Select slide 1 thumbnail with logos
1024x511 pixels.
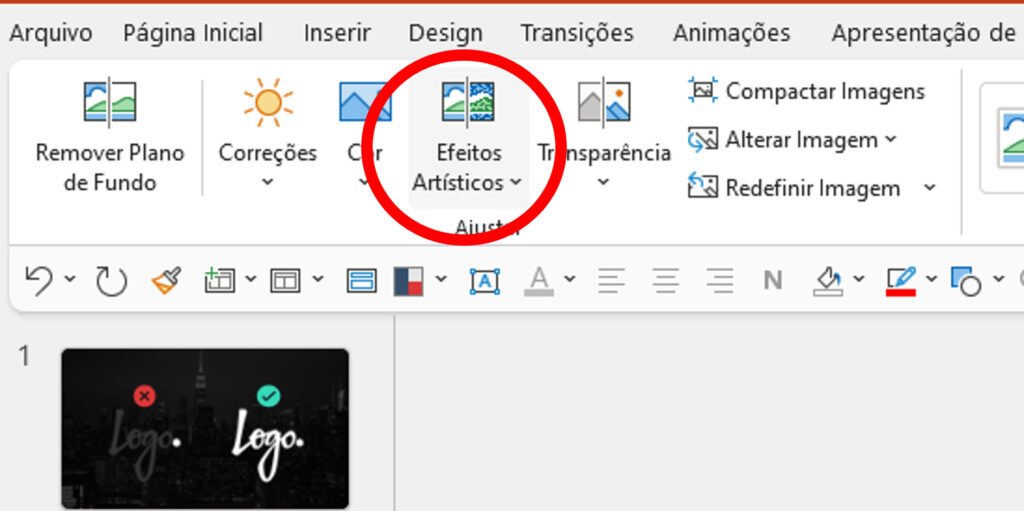[205, 428]
